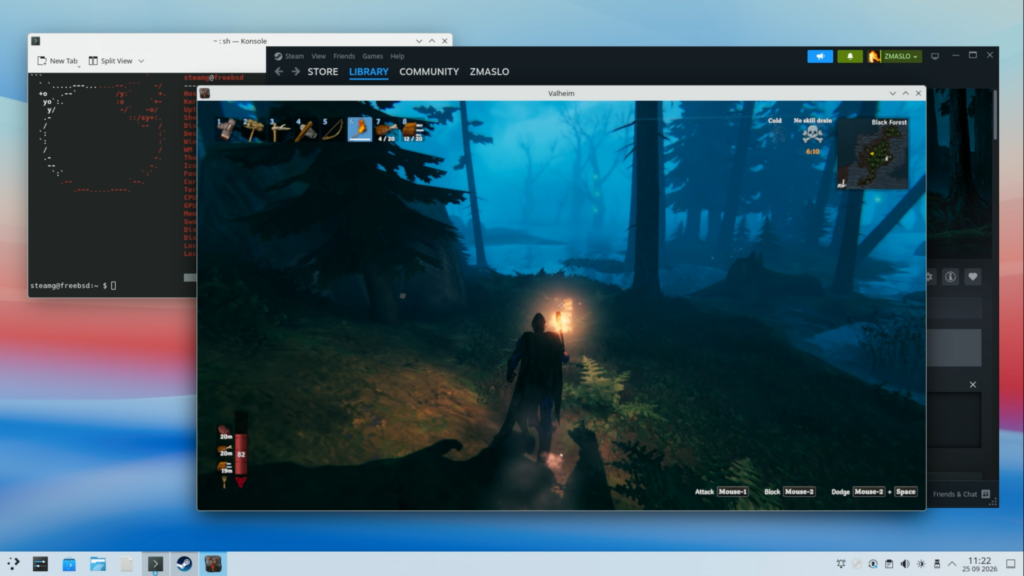
Task: Open the ZMASLO profile tab
Action: click(x=489, y=72)
